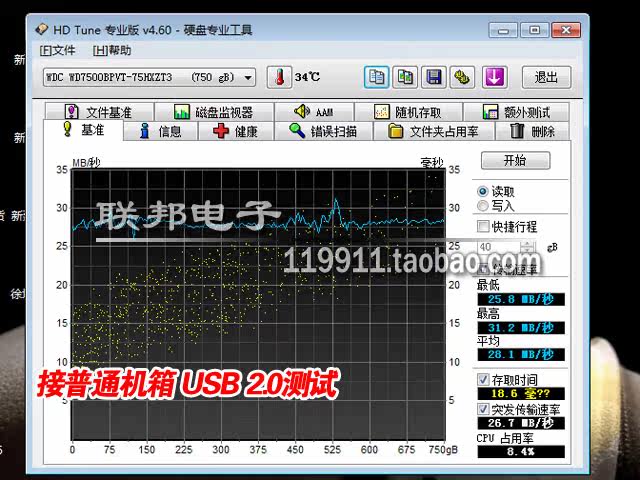Select the 读取 read radio button
The height and width of the screenshot is (480, 640).
(x=483, y=191)
